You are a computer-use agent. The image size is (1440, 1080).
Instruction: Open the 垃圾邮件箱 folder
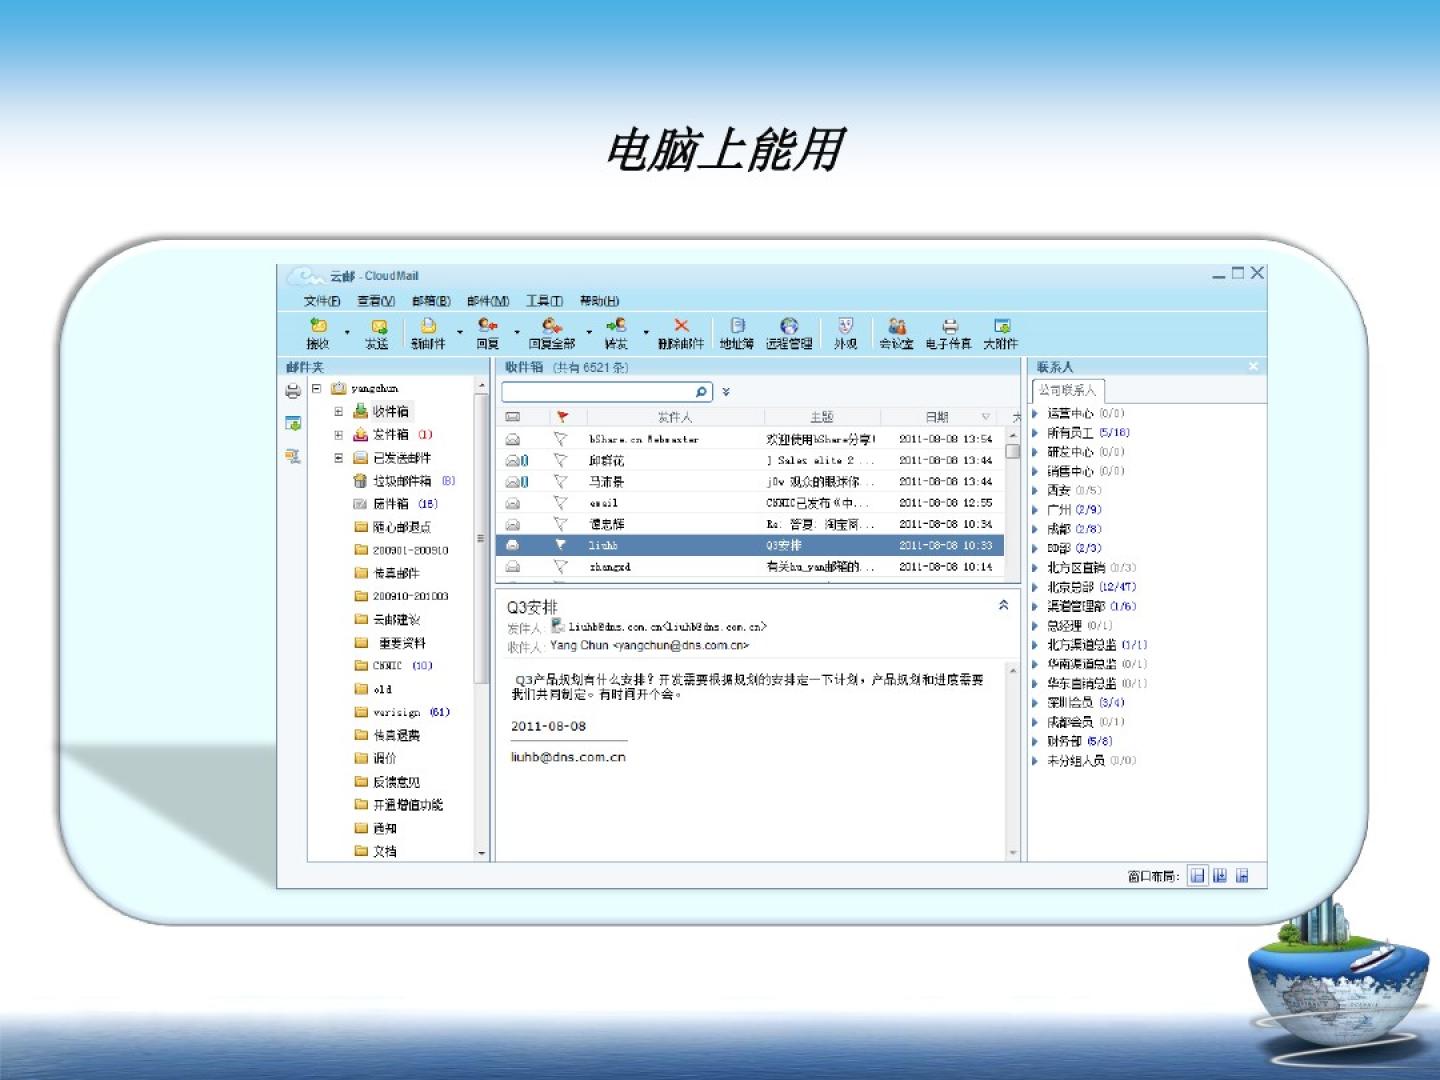coord(402,481)
